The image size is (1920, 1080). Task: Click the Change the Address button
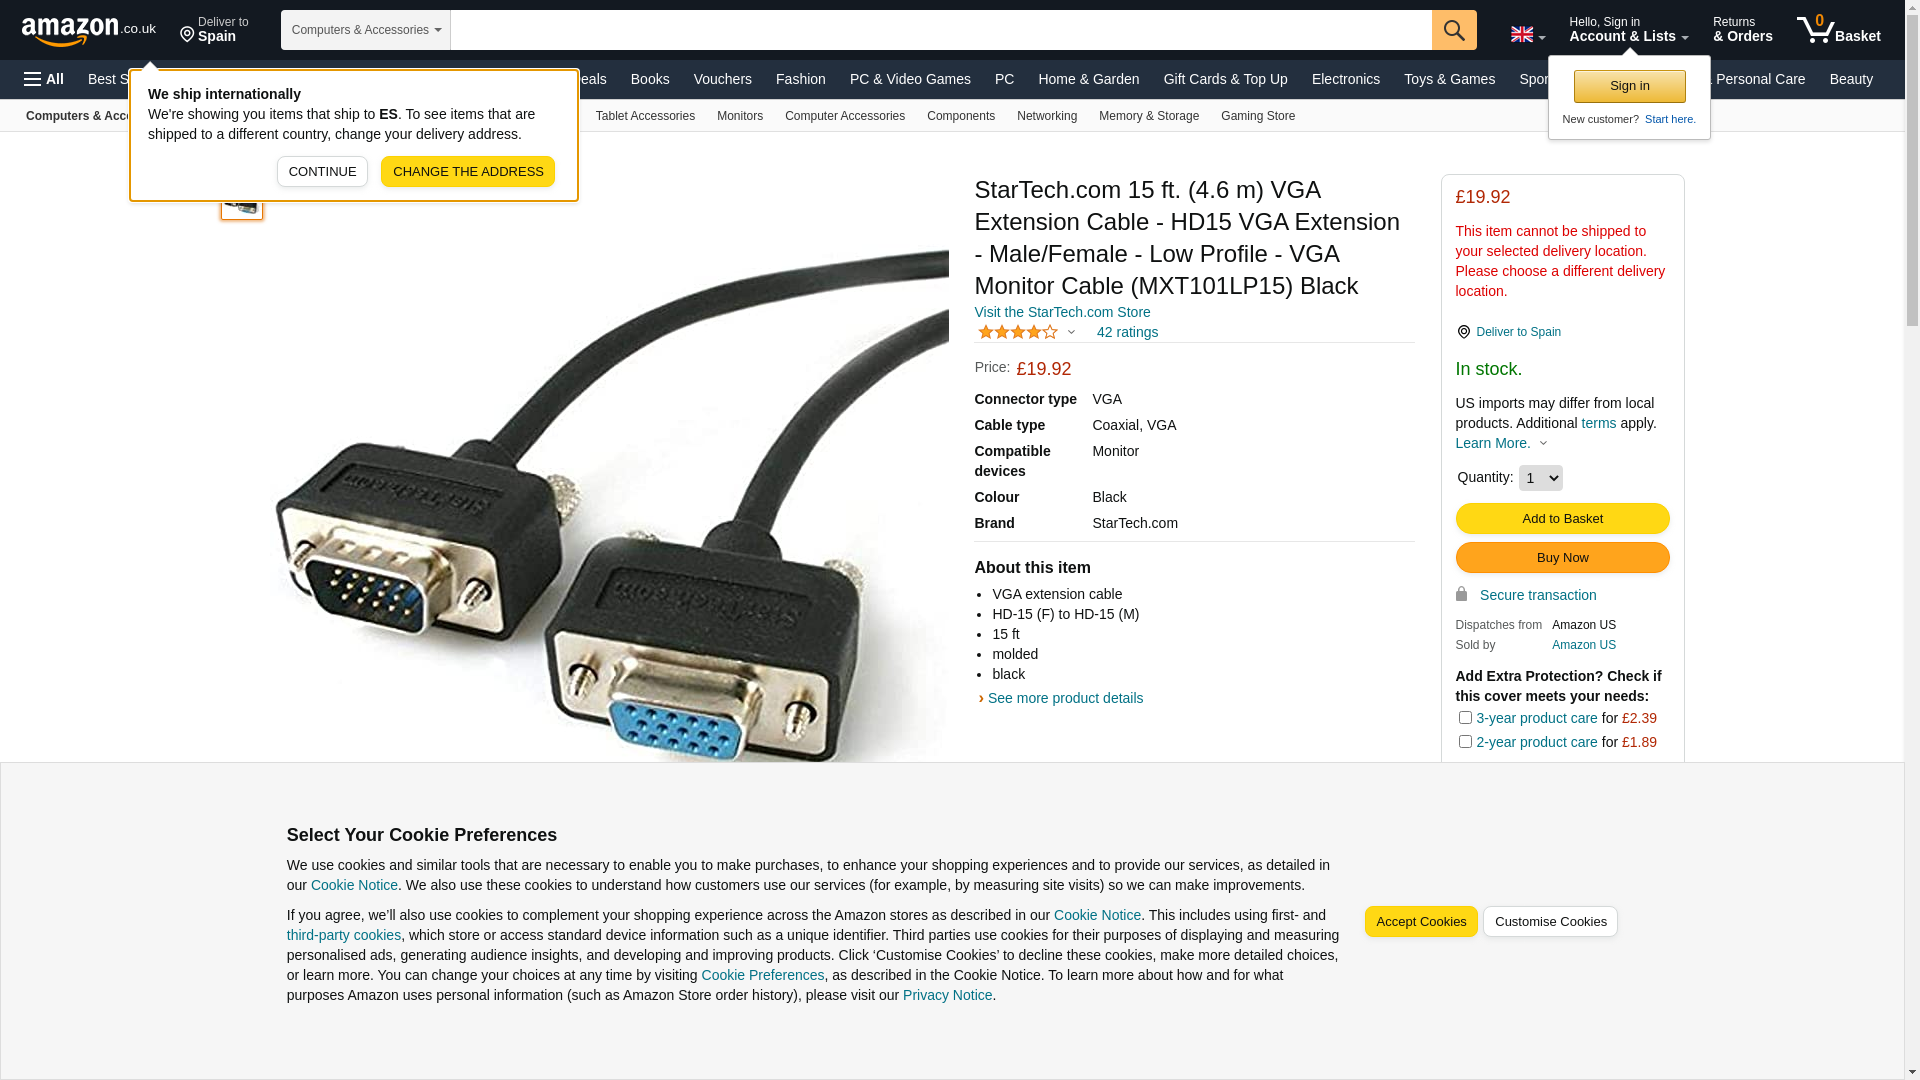pyautogui.click(x=468, y=171)
